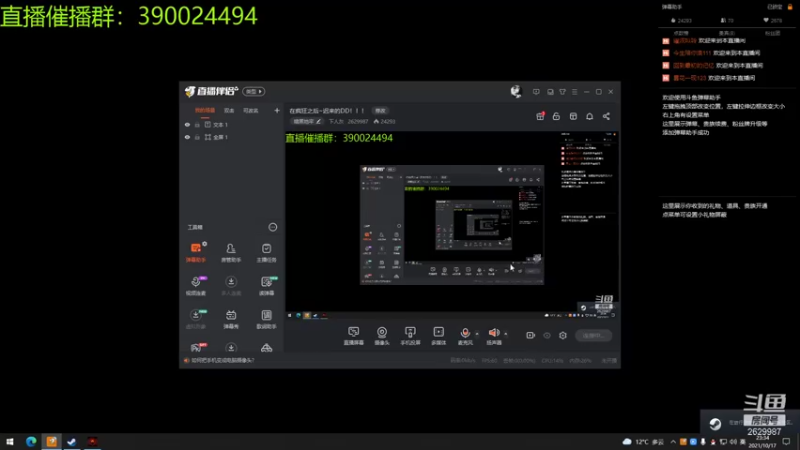
Task: Open the 房管助手 tool
Action: tap(231, 253)
